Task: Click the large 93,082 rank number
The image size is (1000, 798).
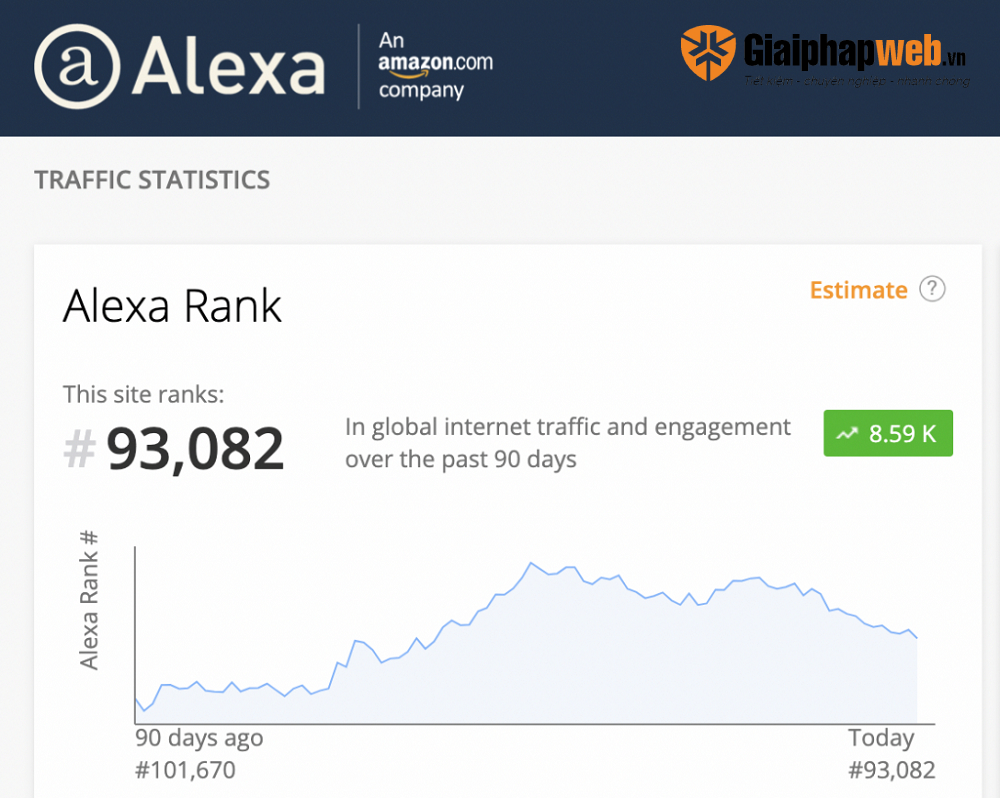Action: pos(195,449)
